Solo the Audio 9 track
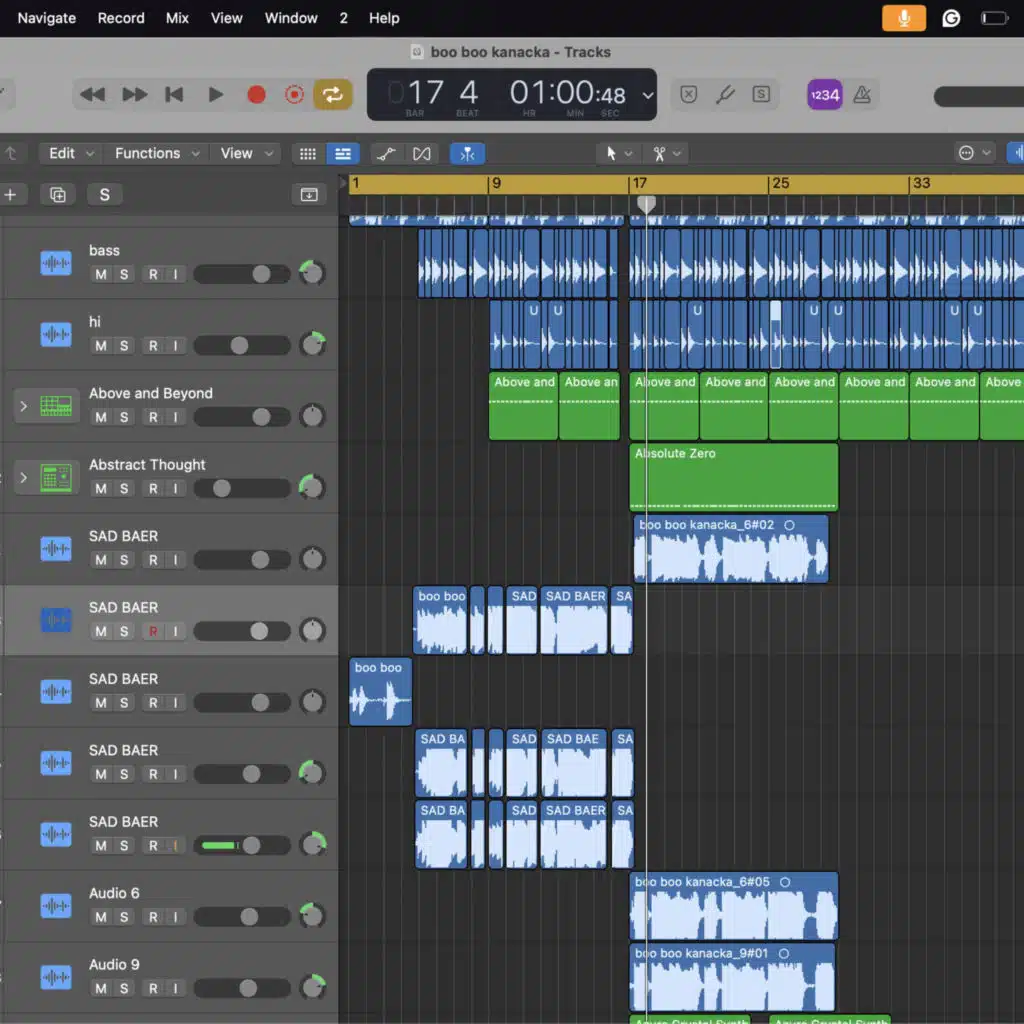 coord(124,988)
